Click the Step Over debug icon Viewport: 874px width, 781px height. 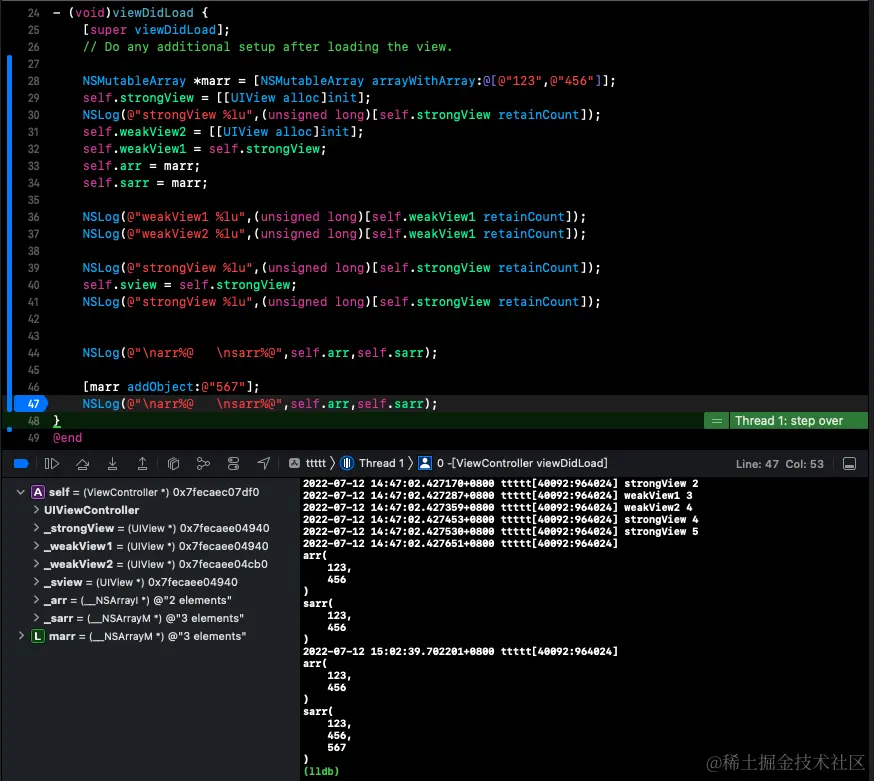tap(82, 463)
